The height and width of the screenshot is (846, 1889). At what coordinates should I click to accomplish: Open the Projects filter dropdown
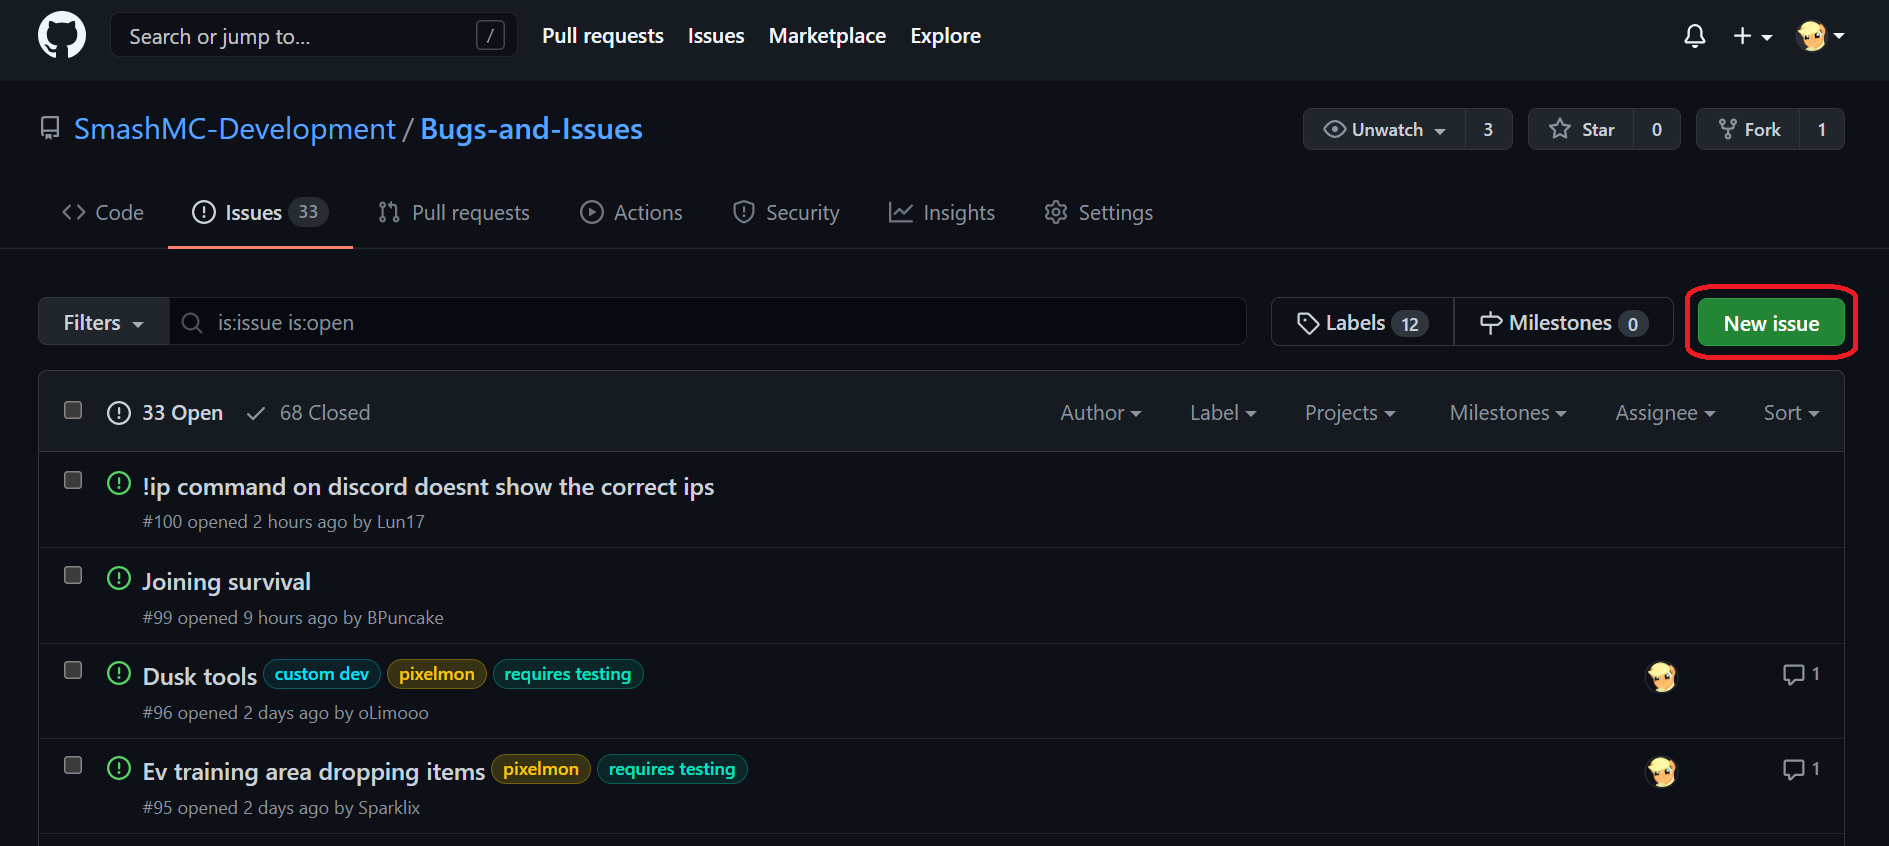[1350, 413]
